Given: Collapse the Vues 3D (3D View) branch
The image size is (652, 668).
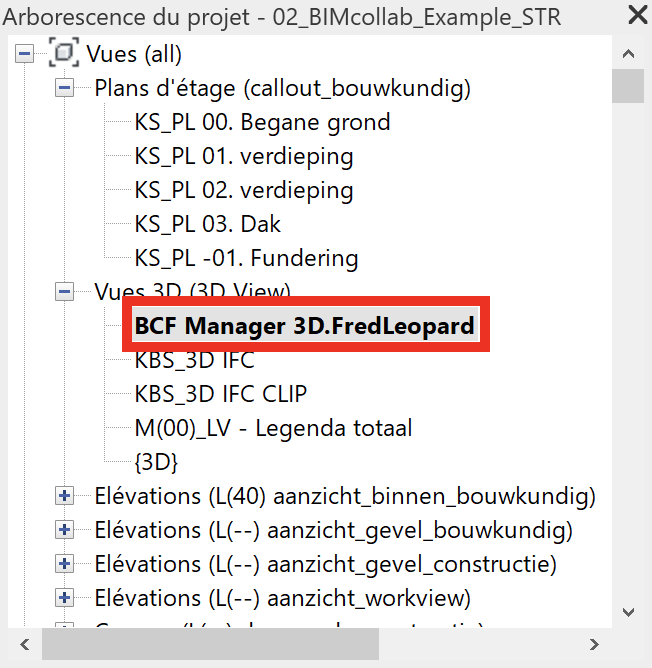Looking at the screenshot, I should [64, 291].
